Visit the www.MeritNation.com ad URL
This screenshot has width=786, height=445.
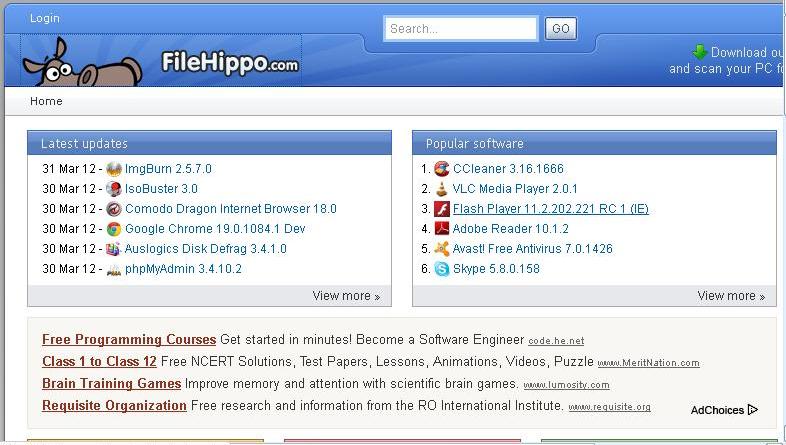coord(649,363)
